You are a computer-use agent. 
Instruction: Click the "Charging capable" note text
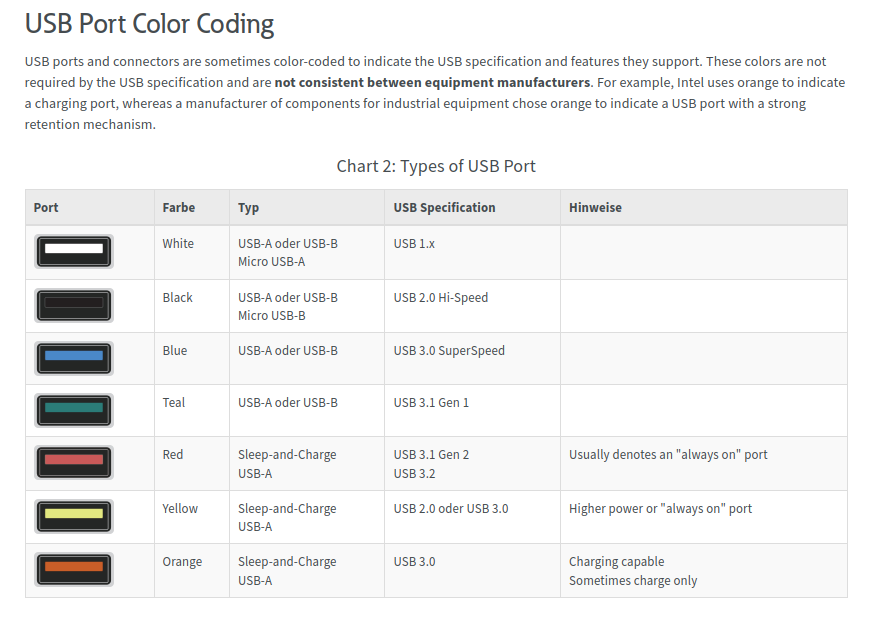pyautogui.click(x=616, y=562)
